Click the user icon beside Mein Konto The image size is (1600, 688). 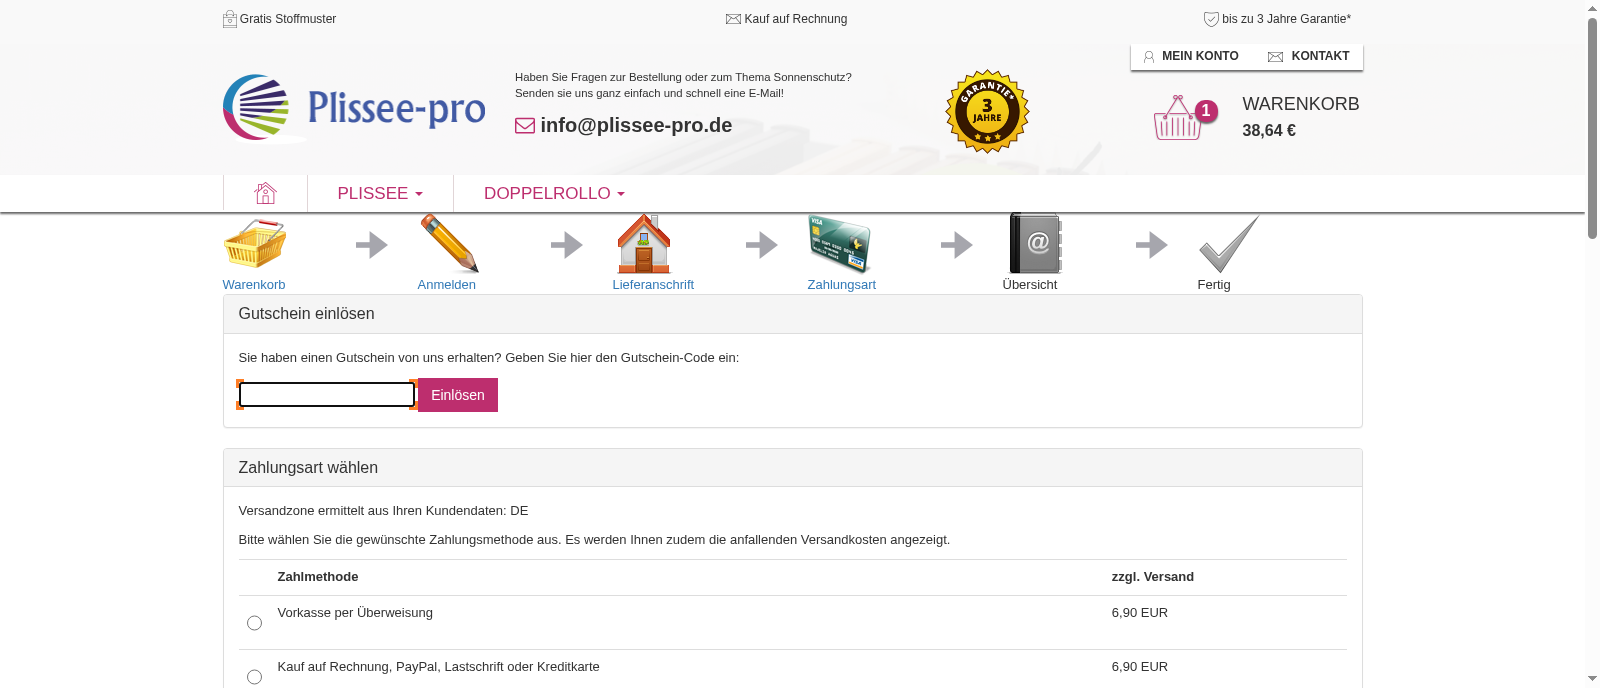pos(1149,57)
